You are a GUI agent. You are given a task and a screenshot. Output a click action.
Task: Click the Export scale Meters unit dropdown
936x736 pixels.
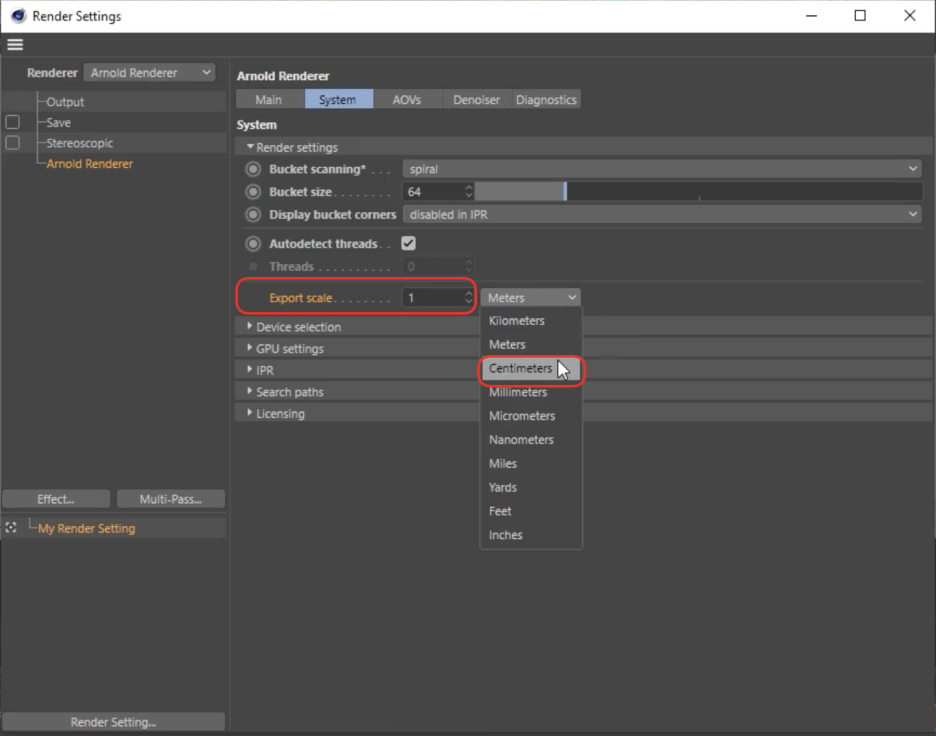pyautogui.click(x=530, y=297)
